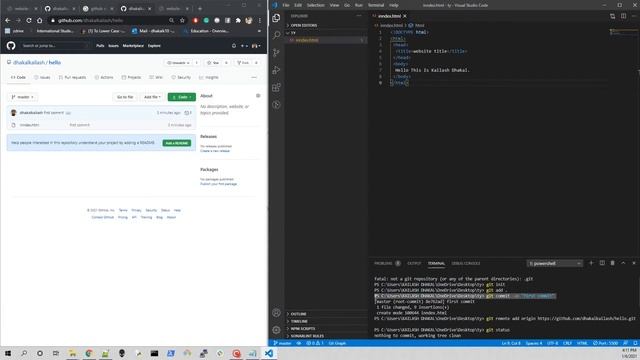Click the Chrome address bar

coord(108,20)
